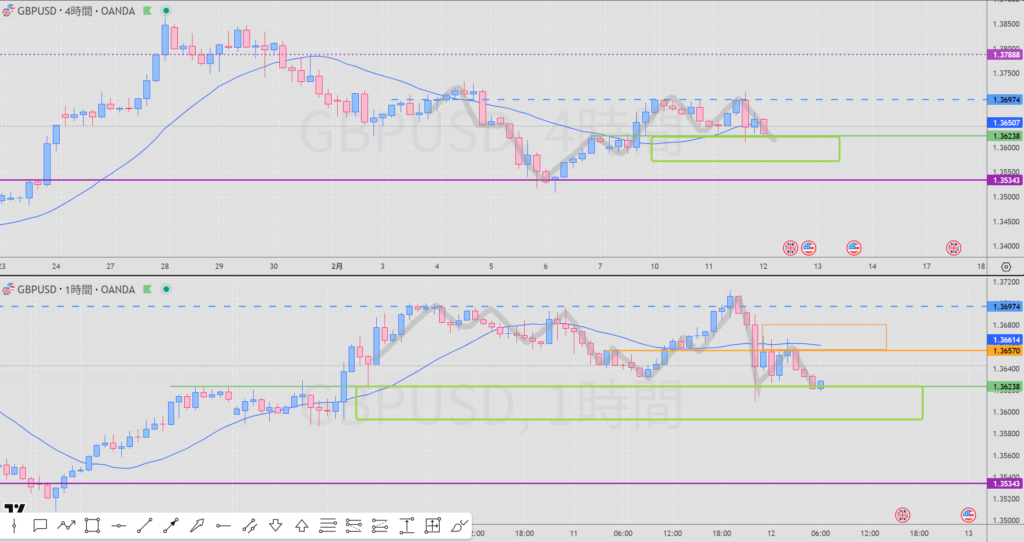
Task: Choose the arrow down marker tool
Action: (x=275, y=524)
